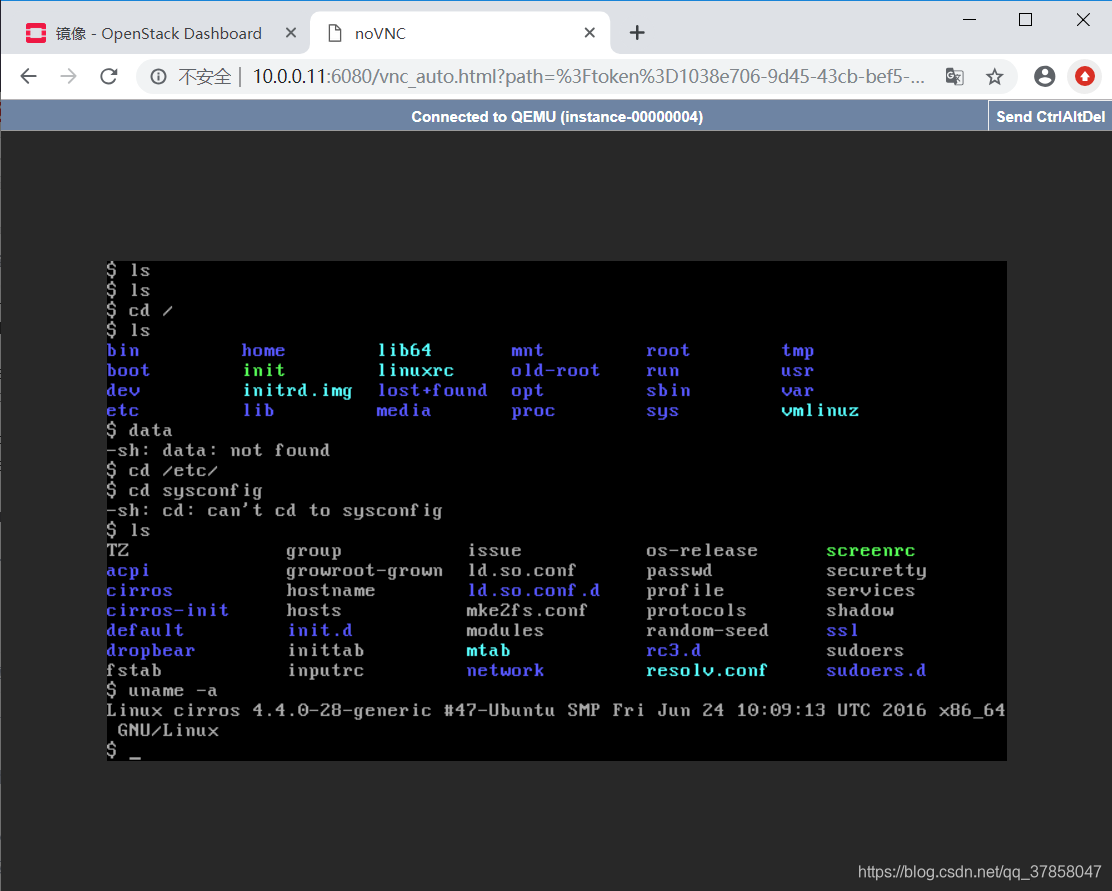
Task: Close the noVNC tab
Action: point(589,32)
